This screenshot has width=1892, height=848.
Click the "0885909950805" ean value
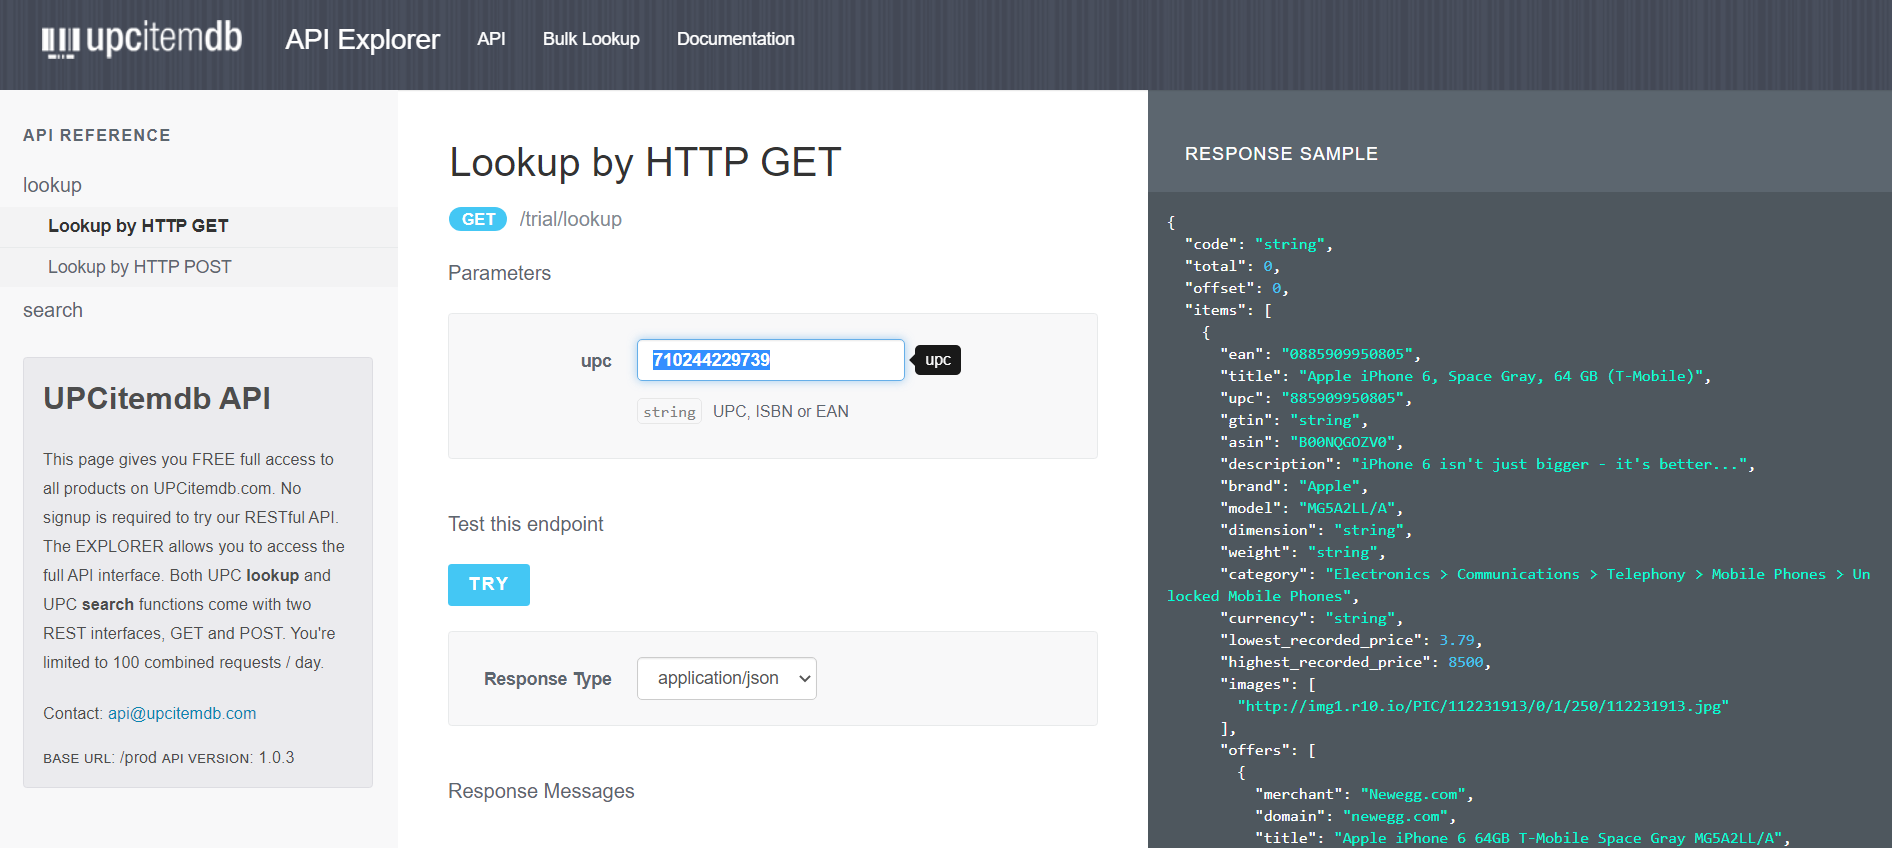click(x=1347, y=354)
